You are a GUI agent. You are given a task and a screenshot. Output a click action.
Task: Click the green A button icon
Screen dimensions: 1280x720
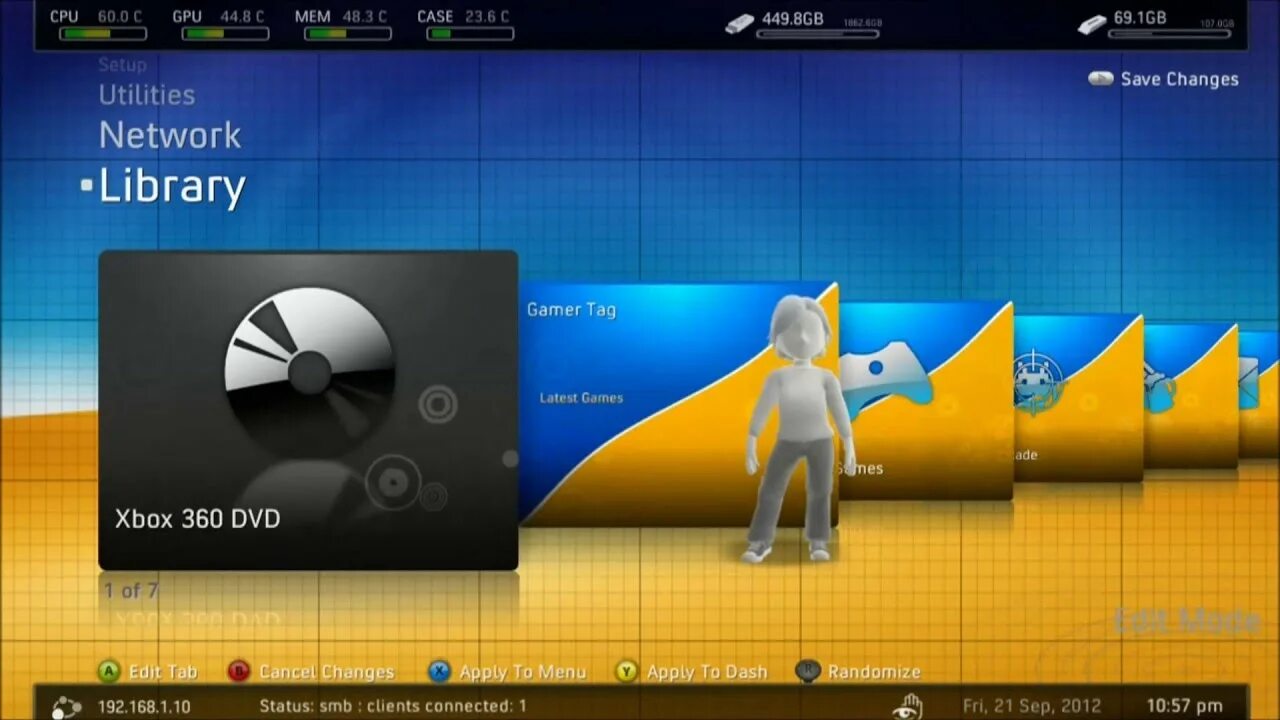coord(108,671)
